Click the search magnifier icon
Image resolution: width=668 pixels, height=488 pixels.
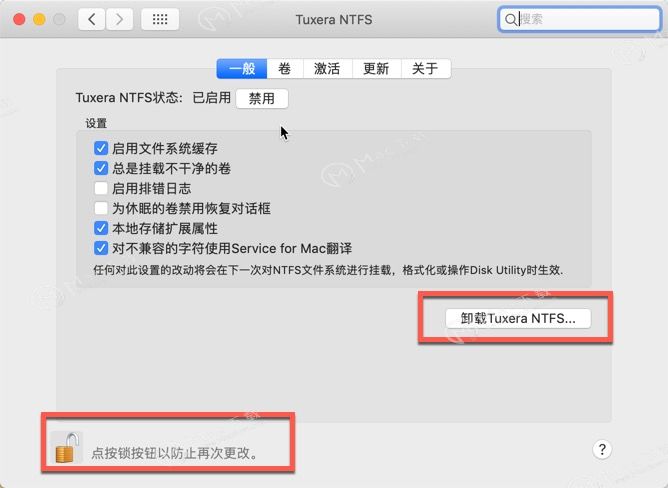pyautogui.click(x=510, y=19)
